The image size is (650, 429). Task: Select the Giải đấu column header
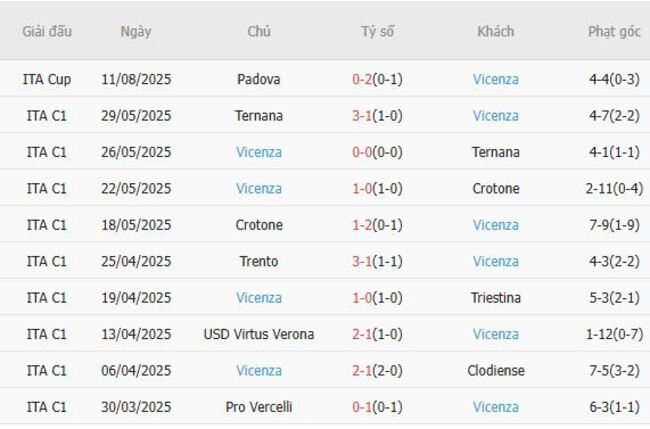[x=47, y=31]
